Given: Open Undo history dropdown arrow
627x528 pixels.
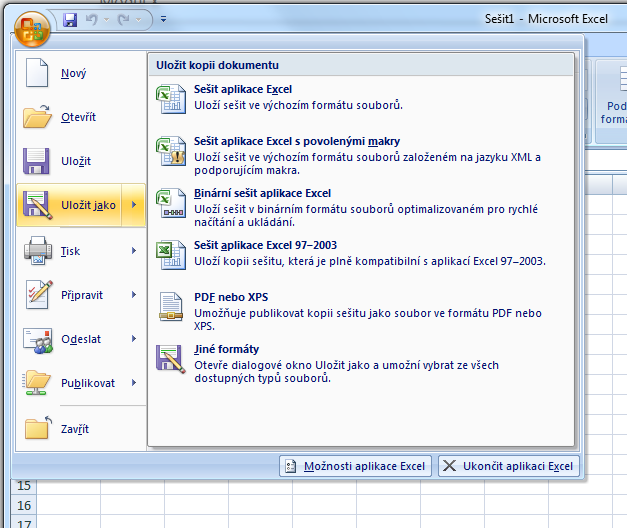Looking at the screenshot, I should [106, 19].
